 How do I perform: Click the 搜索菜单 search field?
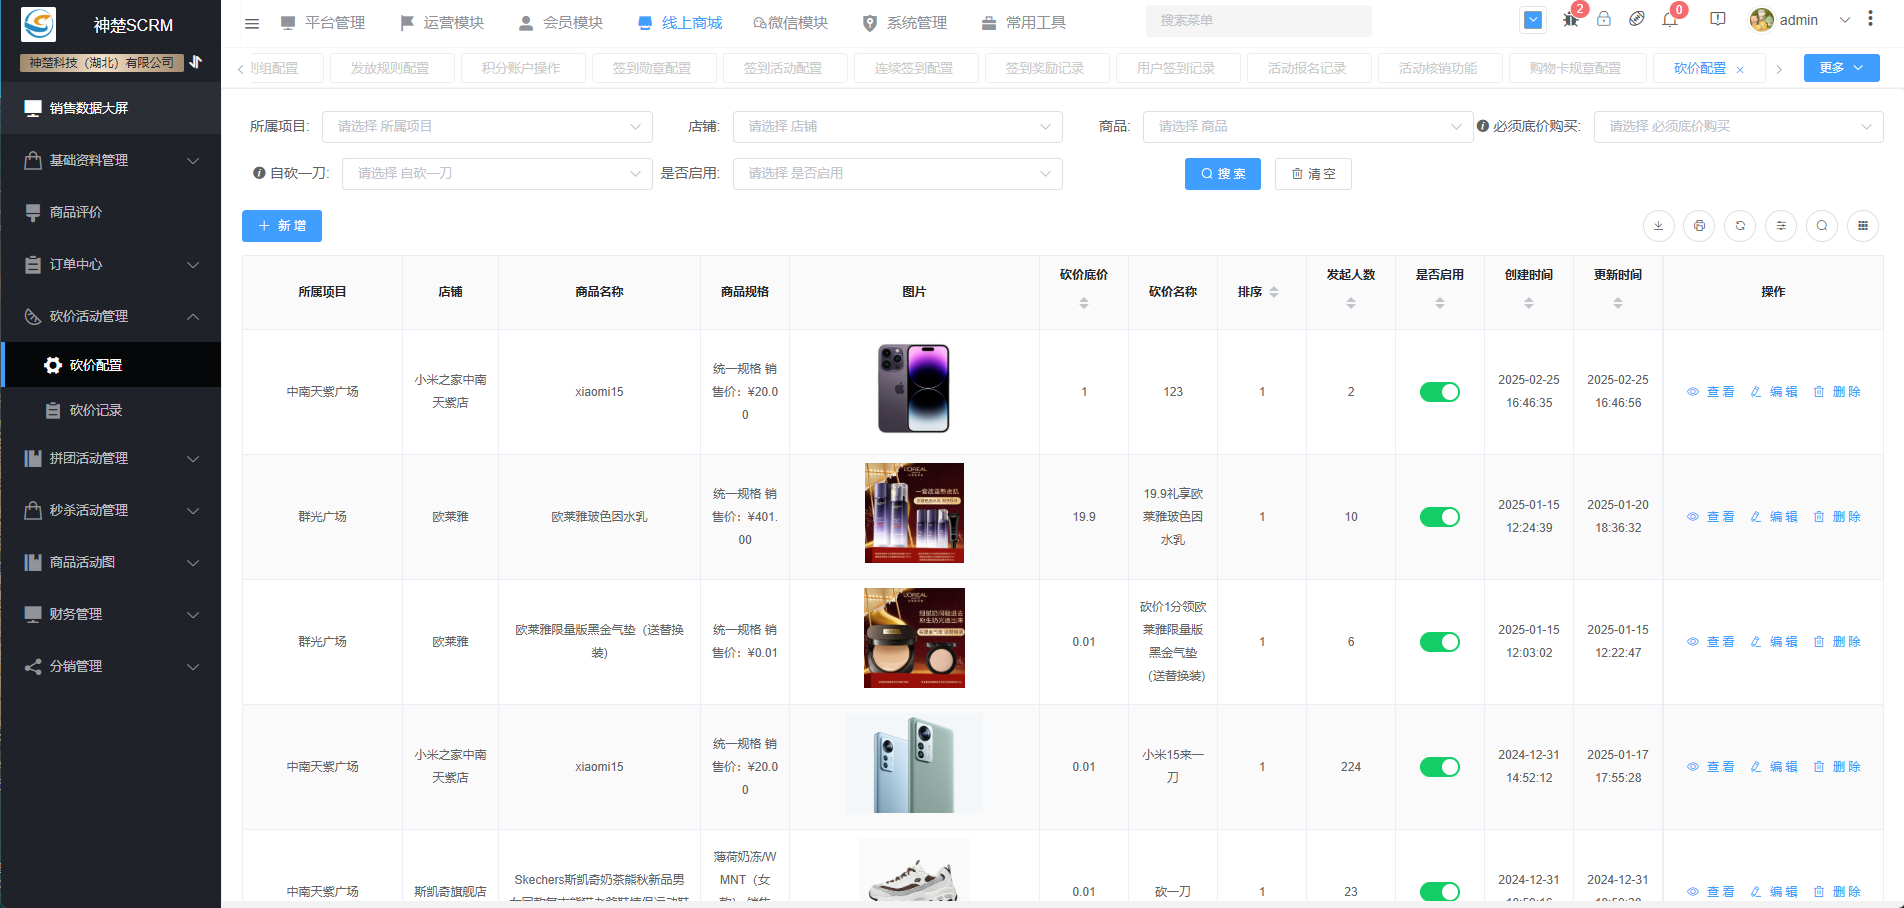coord(1259,20)
